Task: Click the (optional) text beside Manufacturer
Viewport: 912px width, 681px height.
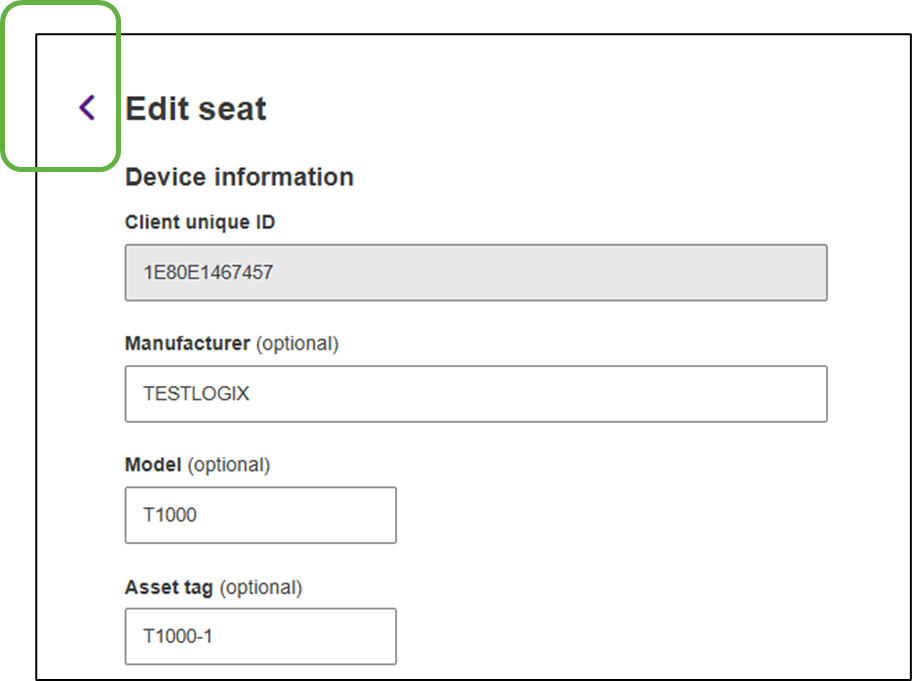Action: click(297, 343)
